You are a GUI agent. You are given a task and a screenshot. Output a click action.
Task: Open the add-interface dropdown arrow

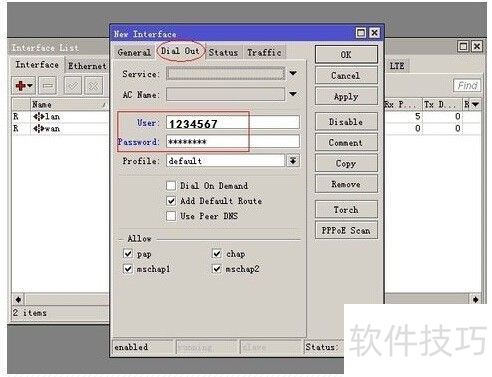[x=30, y=86]
